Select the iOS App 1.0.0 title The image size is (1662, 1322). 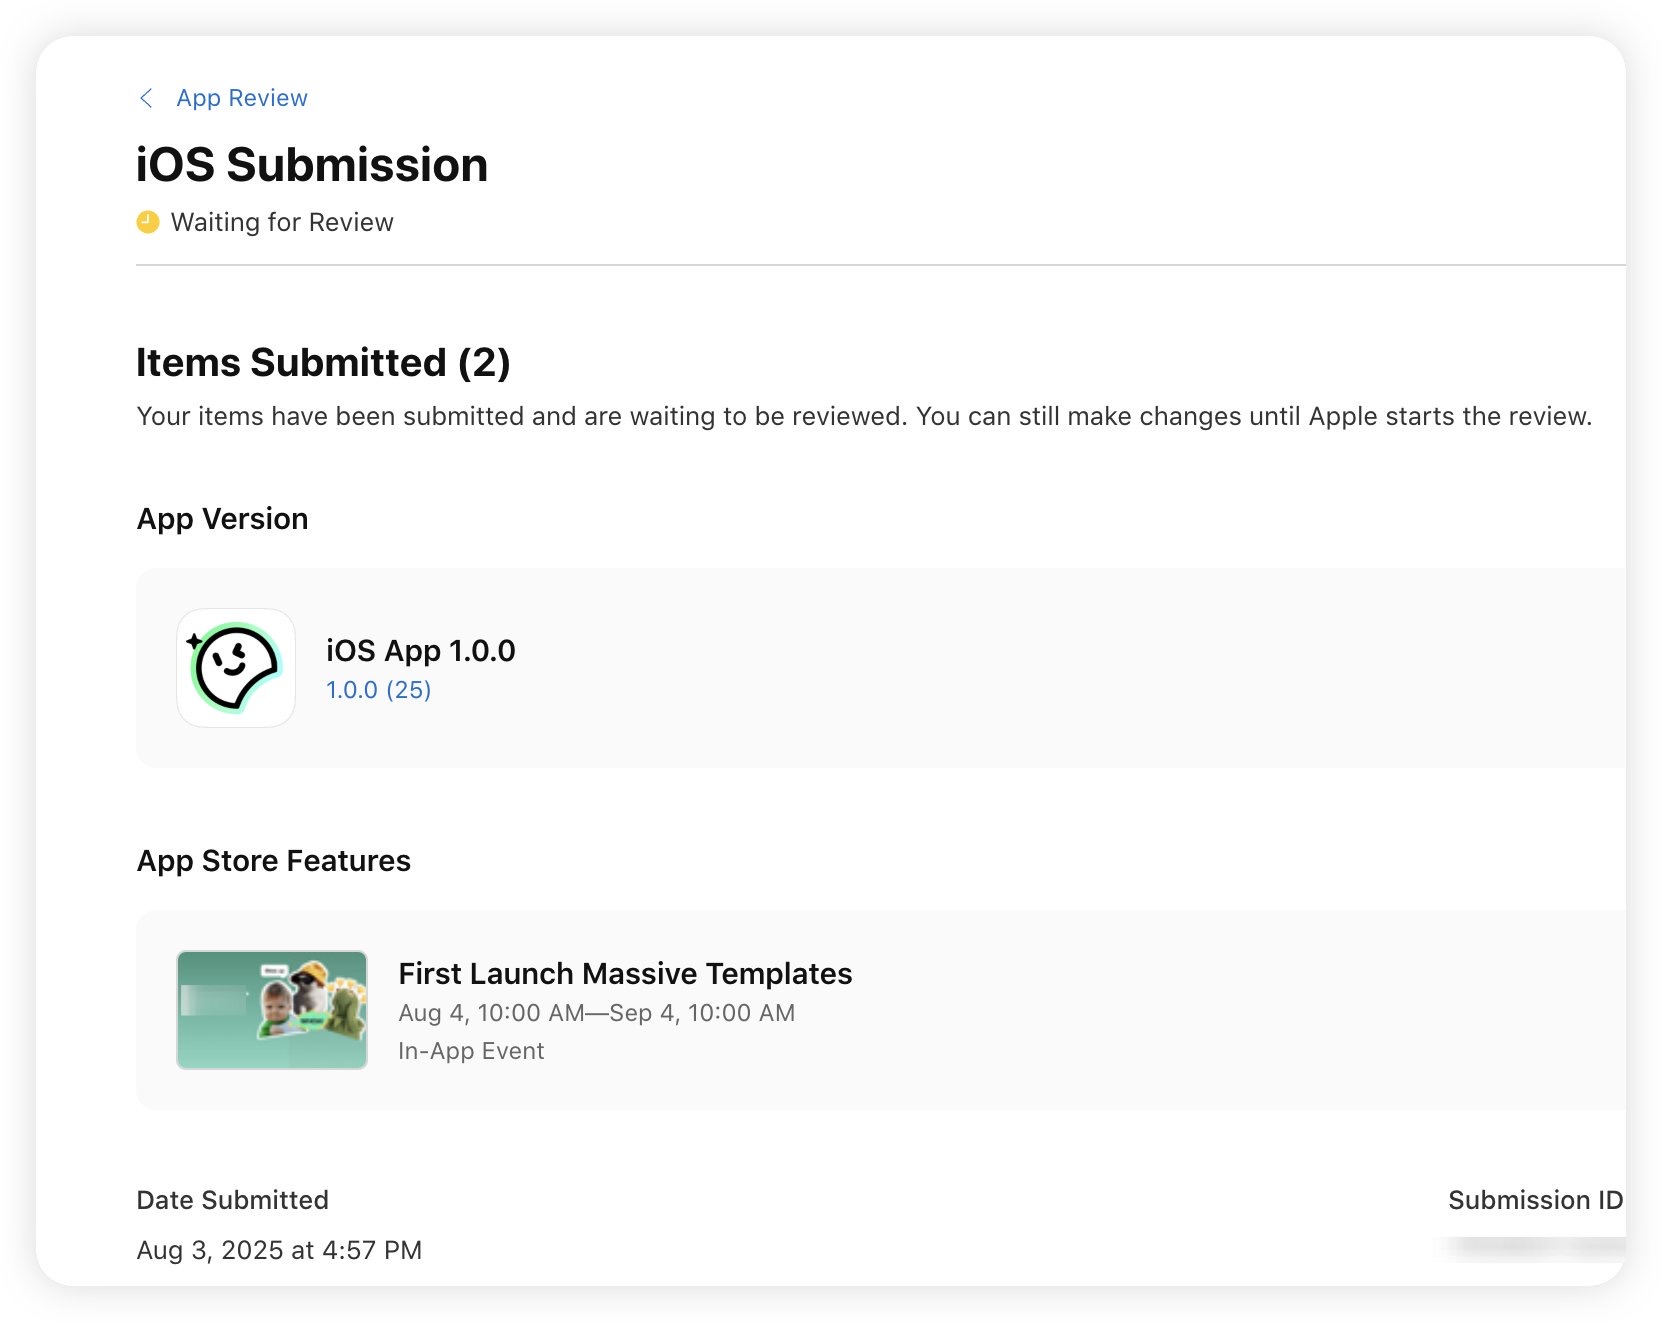click(x=421, y=651)
